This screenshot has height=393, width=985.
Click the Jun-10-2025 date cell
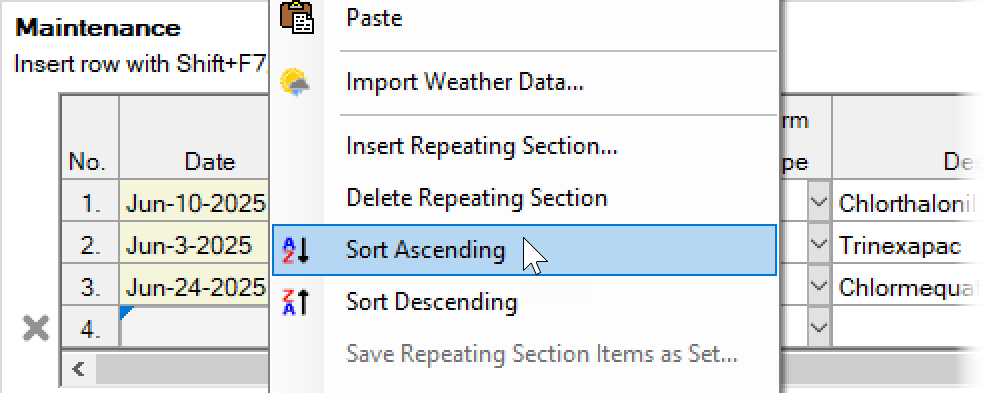coord(194,202)
